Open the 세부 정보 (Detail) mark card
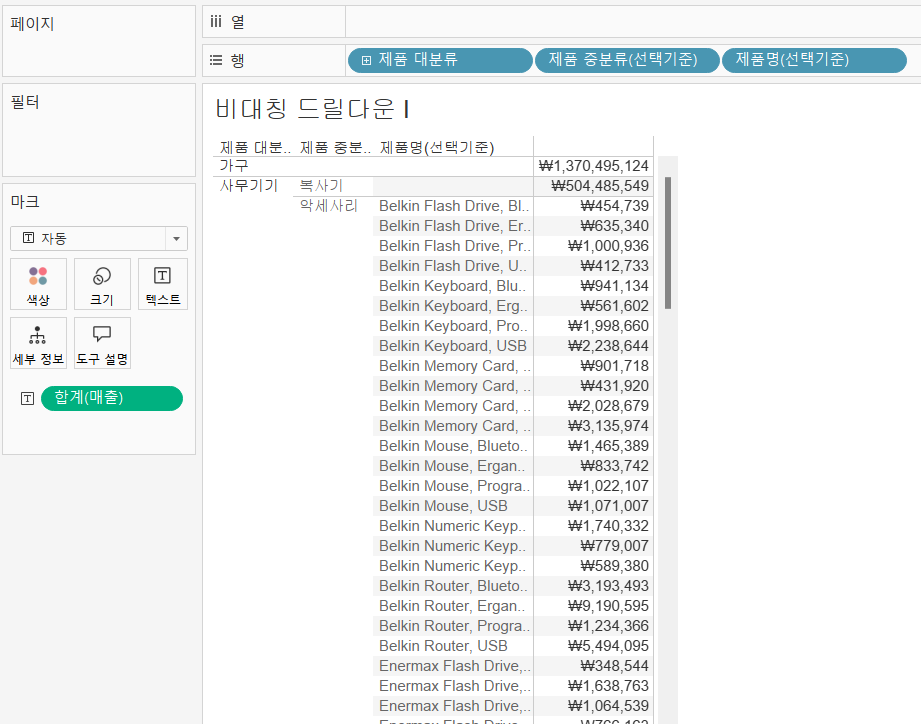The height and width of the screenshot is (724, 921). [x=38, y=344]
